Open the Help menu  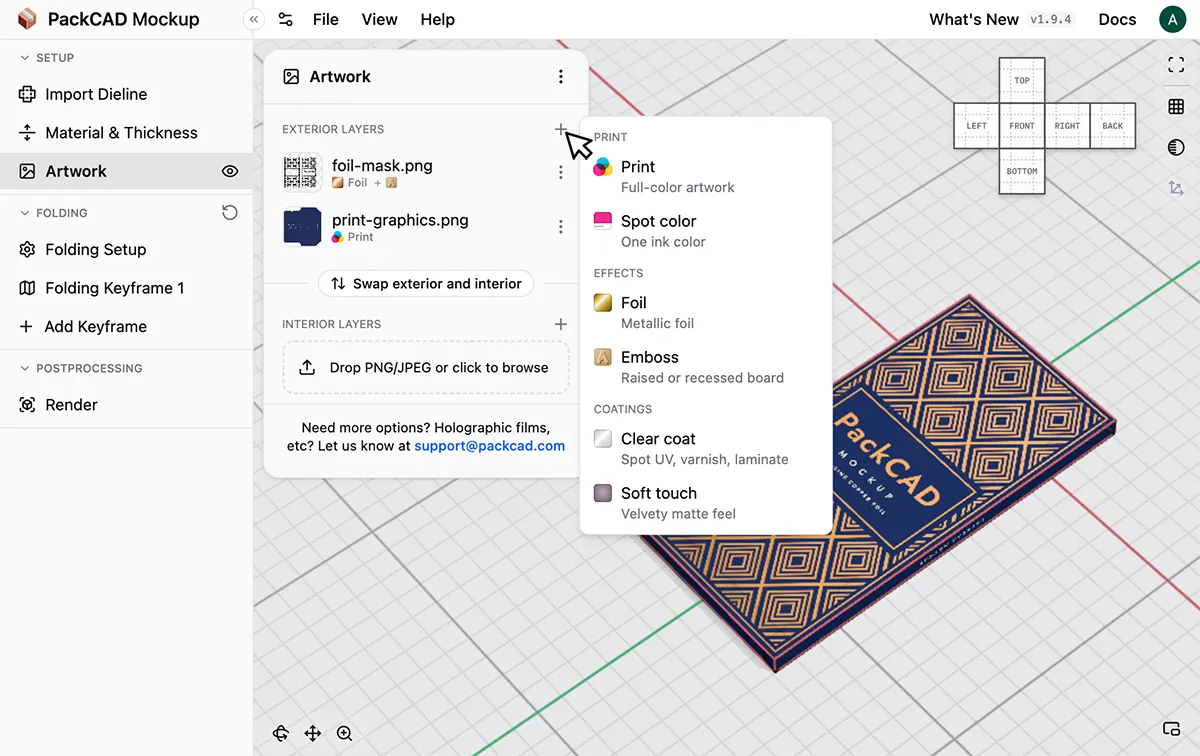tap(438, 19)
